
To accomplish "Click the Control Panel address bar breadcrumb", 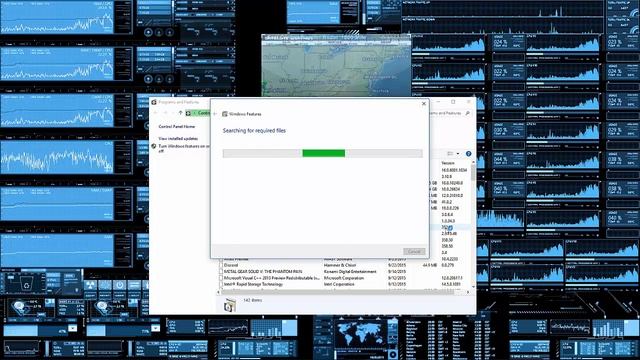I will coord(204,113).
